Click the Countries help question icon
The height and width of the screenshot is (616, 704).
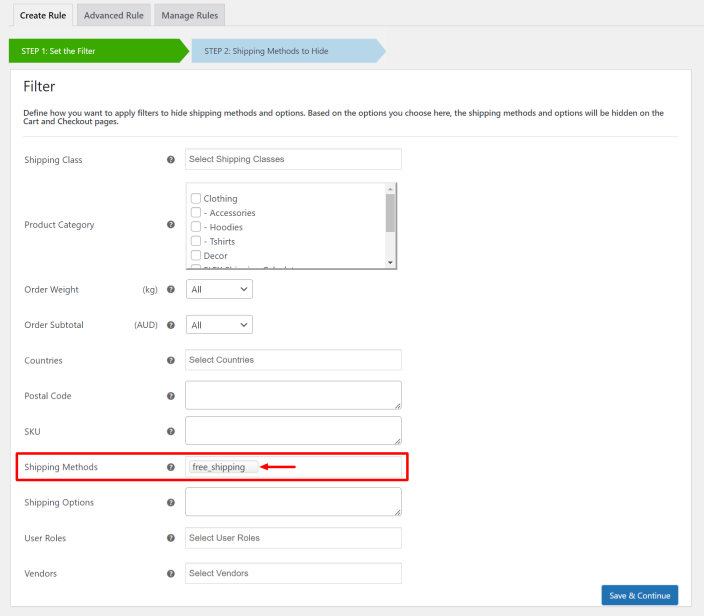coord(171,360)
